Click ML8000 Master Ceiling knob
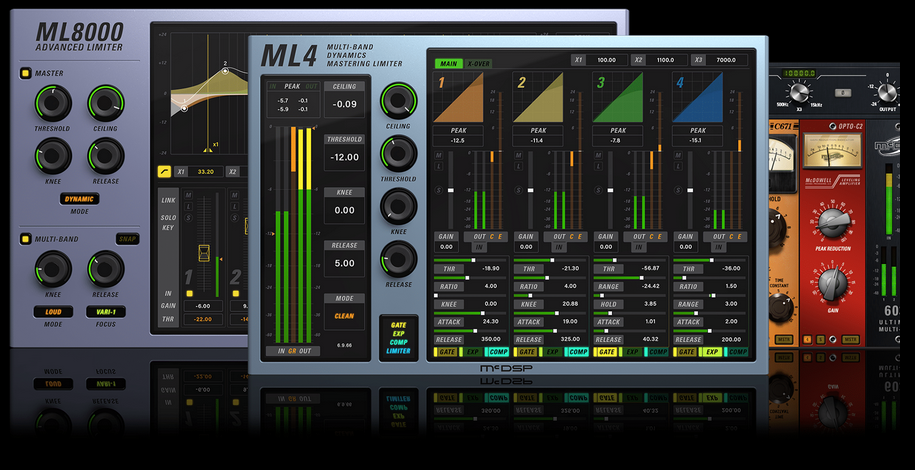 coord(106,103)
